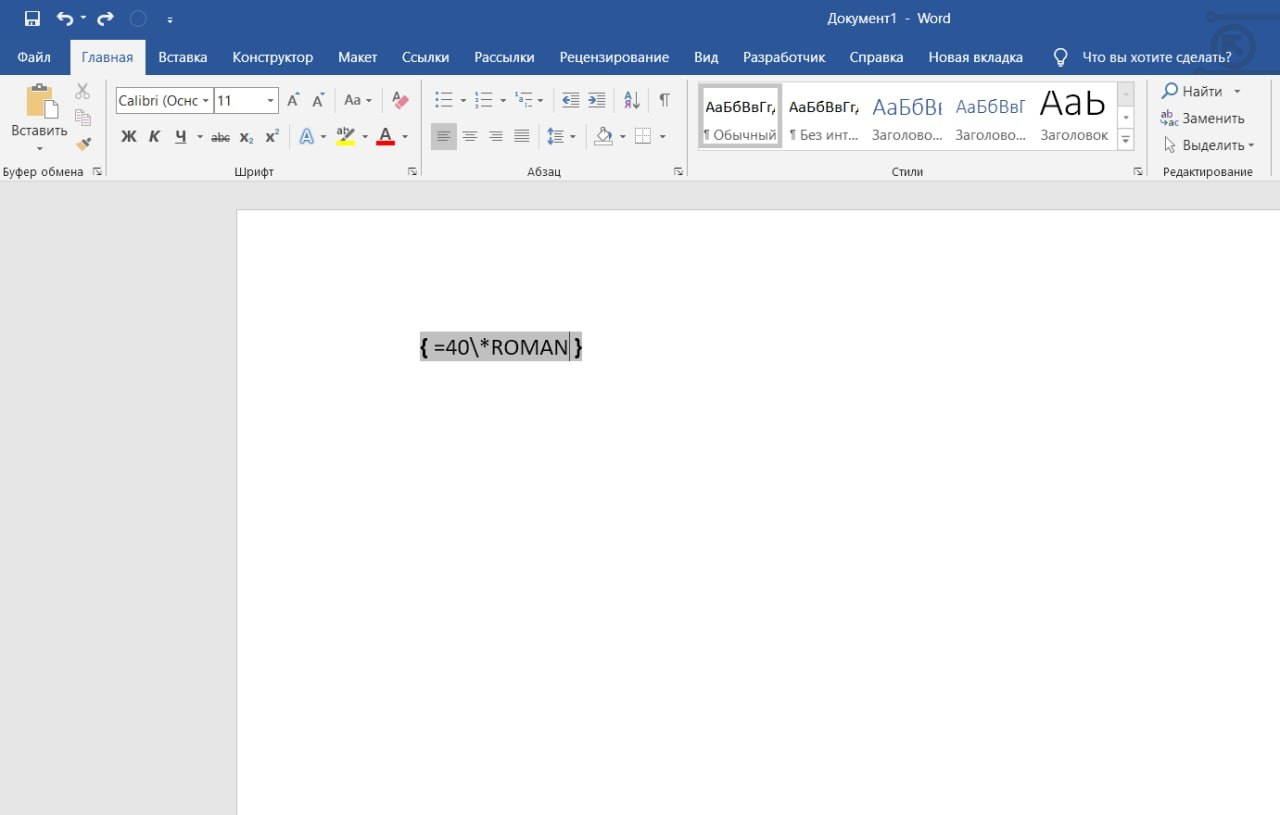The height and width of the screenshot is (815, 1280).
Task: Apply strikethrough formatting
Action: [220, 137]
